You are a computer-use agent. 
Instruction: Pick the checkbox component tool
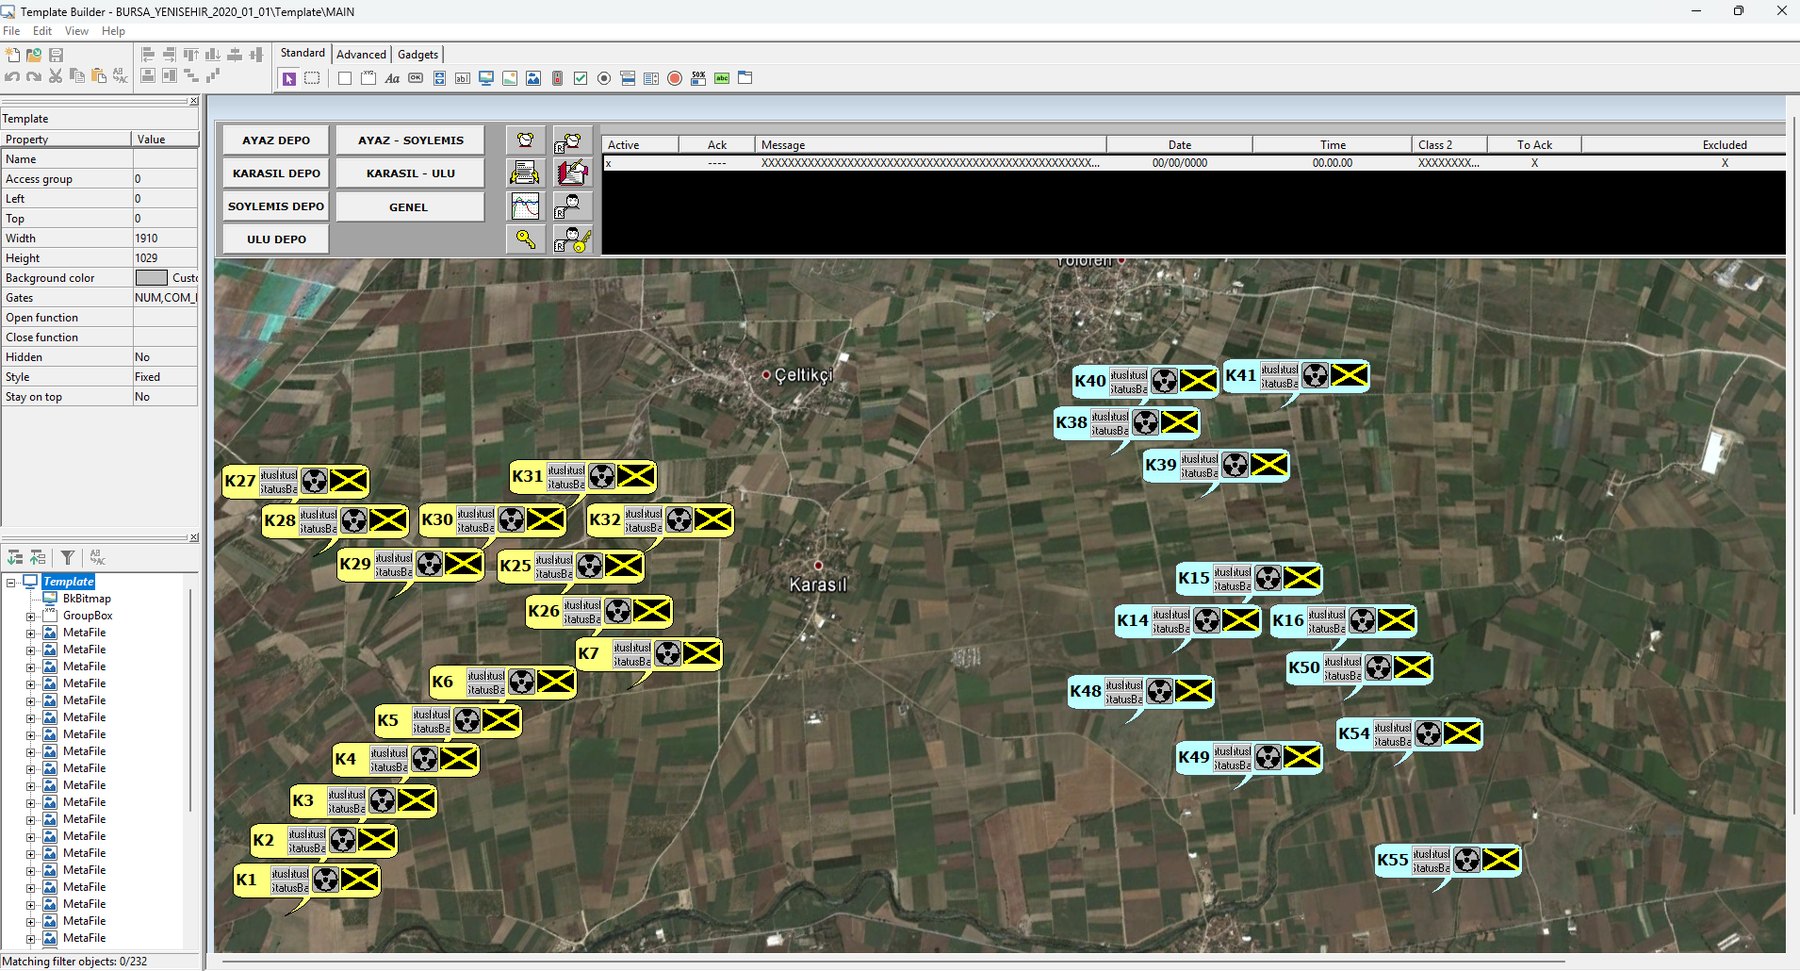click(580, 78)
